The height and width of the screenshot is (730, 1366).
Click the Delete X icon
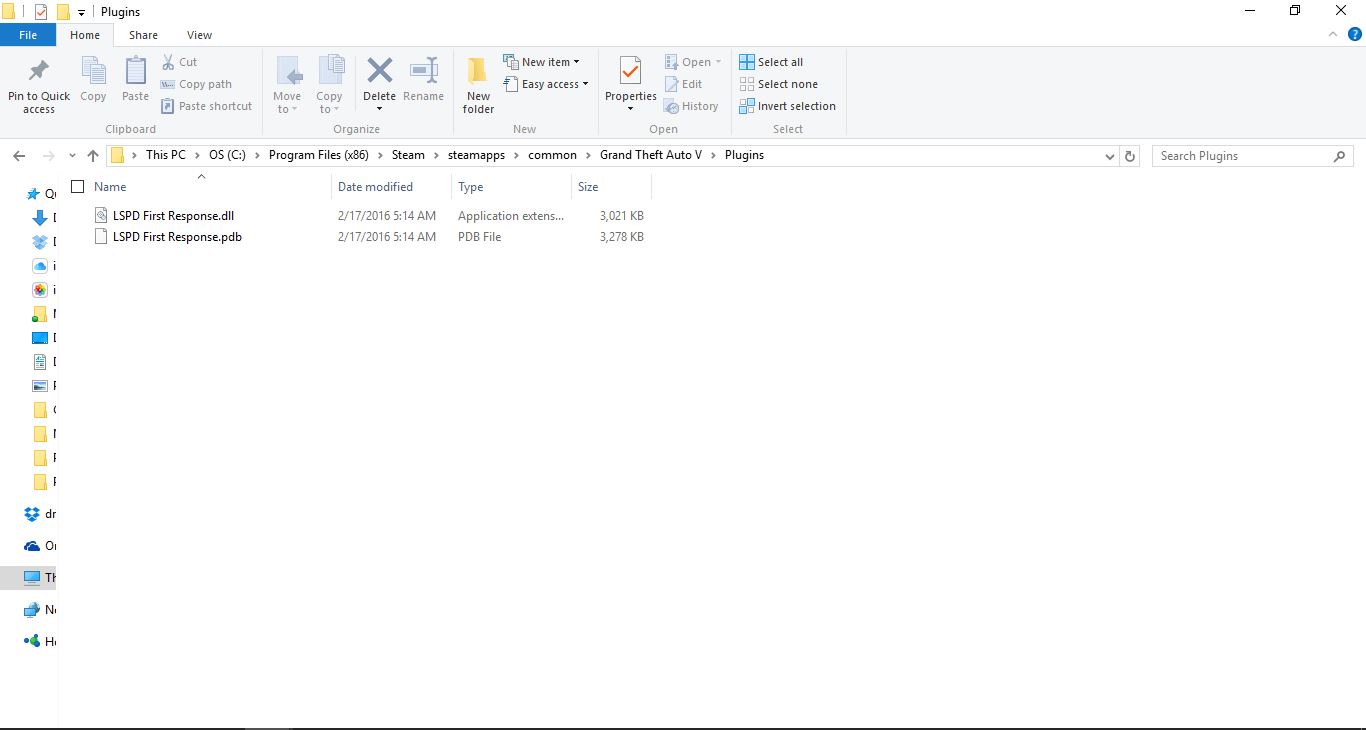379,70
